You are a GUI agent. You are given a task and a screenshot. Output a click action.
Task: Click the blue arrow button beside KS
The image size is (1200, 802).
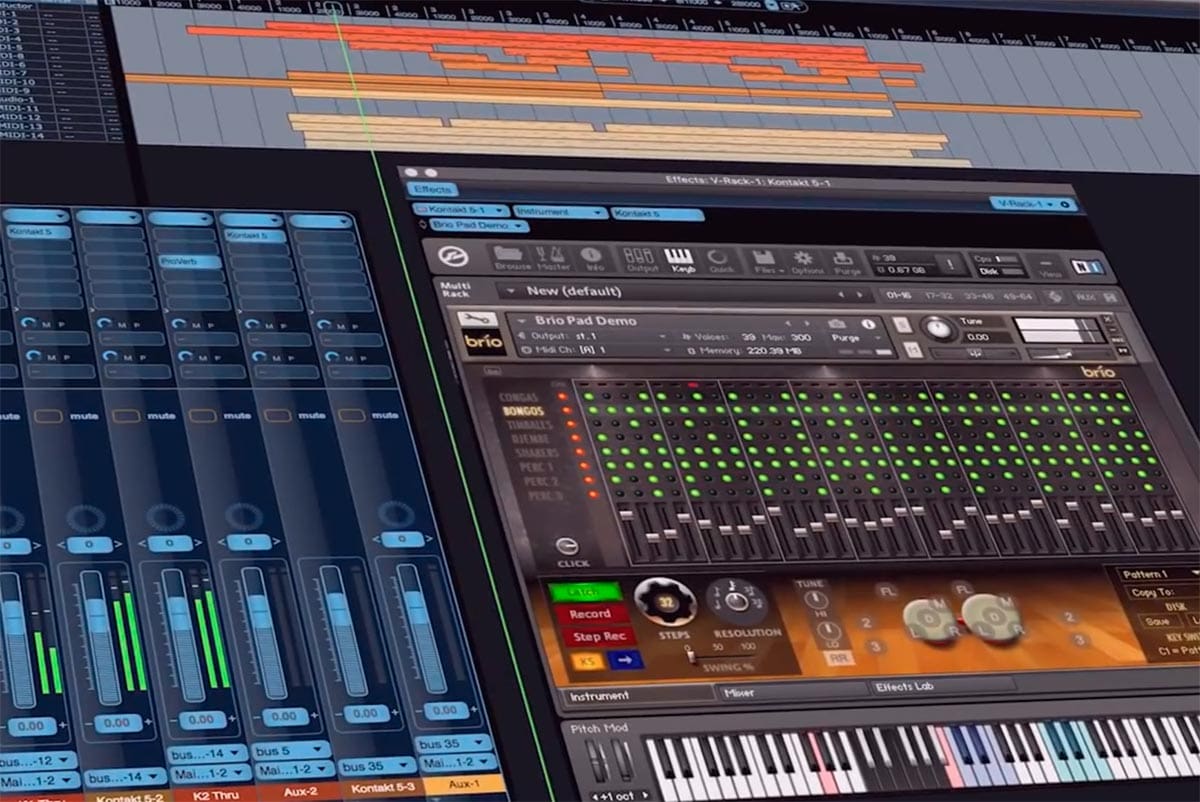625,660
